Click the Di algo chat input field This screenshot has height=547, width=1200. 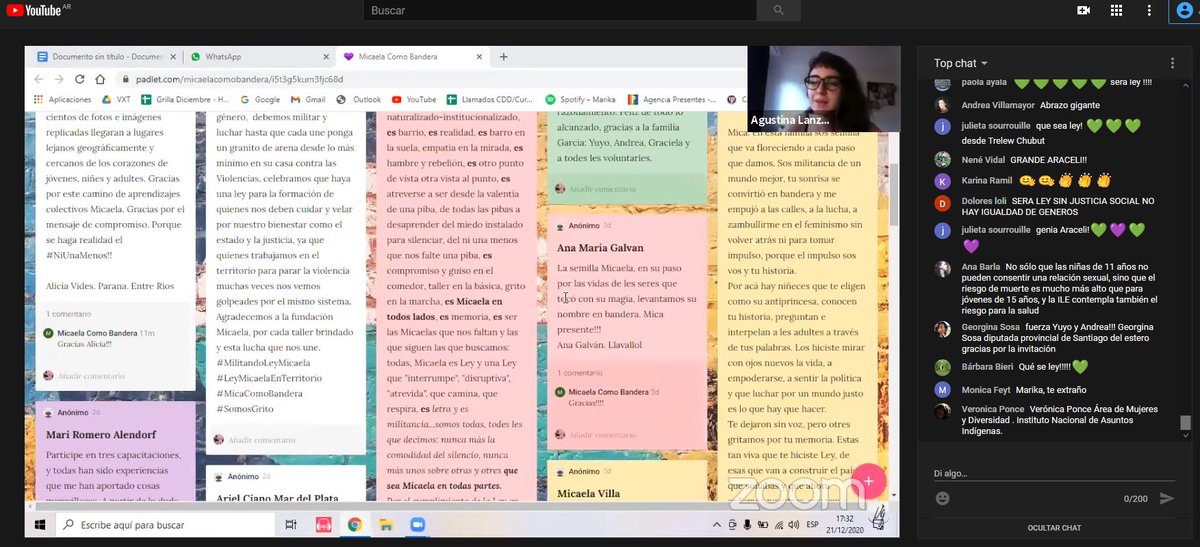[1052, 473]
